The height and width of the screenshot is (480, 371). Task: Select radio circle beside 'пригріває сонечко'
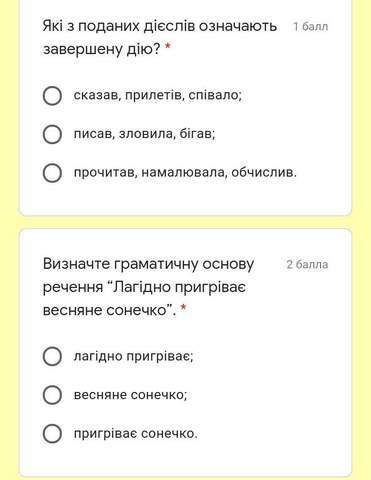[52, 433]
